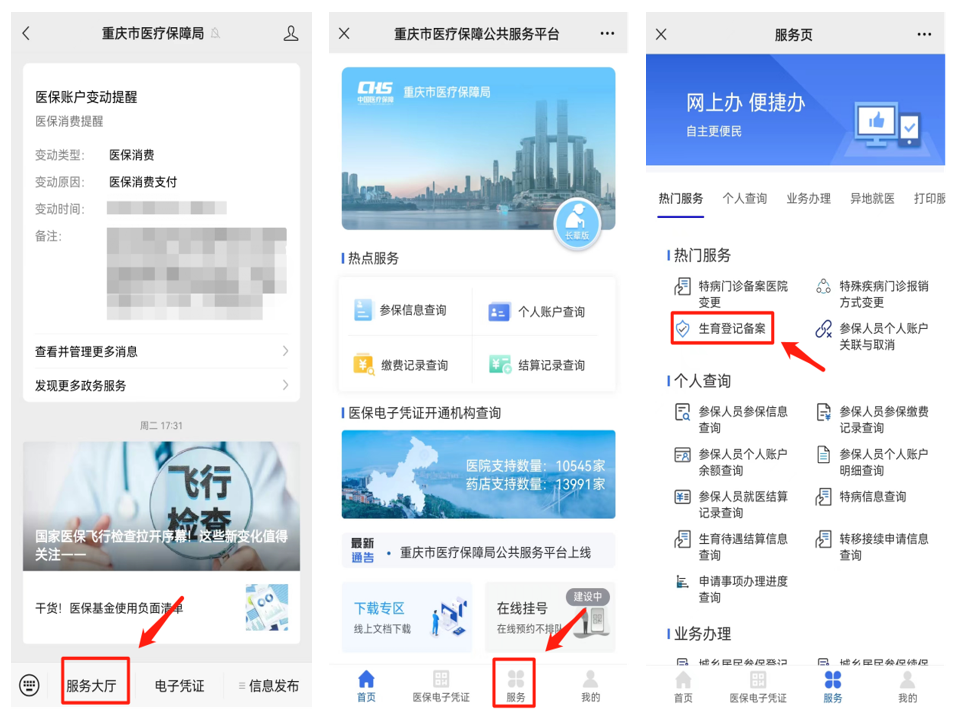The image size is (960, 720).
Task: Expand 发现更多政务服务 row chevron
Action: 285,385
